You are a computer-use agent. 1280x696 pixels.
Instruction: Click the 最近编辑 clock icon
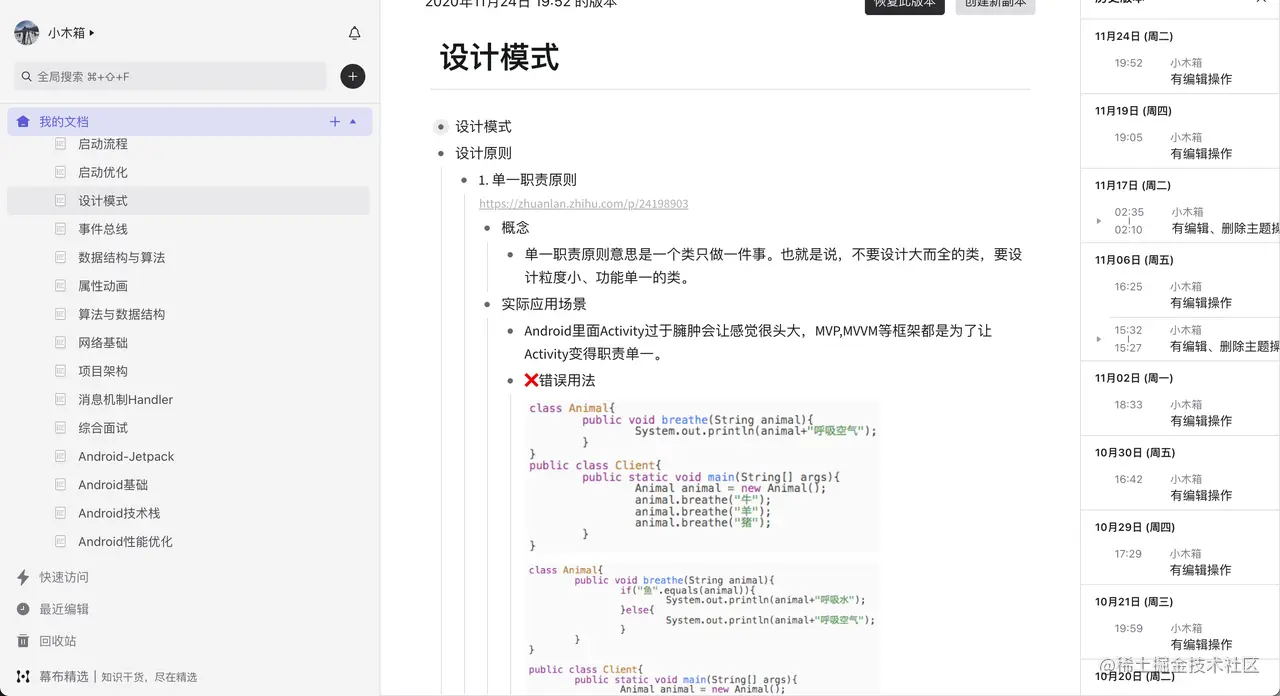[x=23, y=609]
